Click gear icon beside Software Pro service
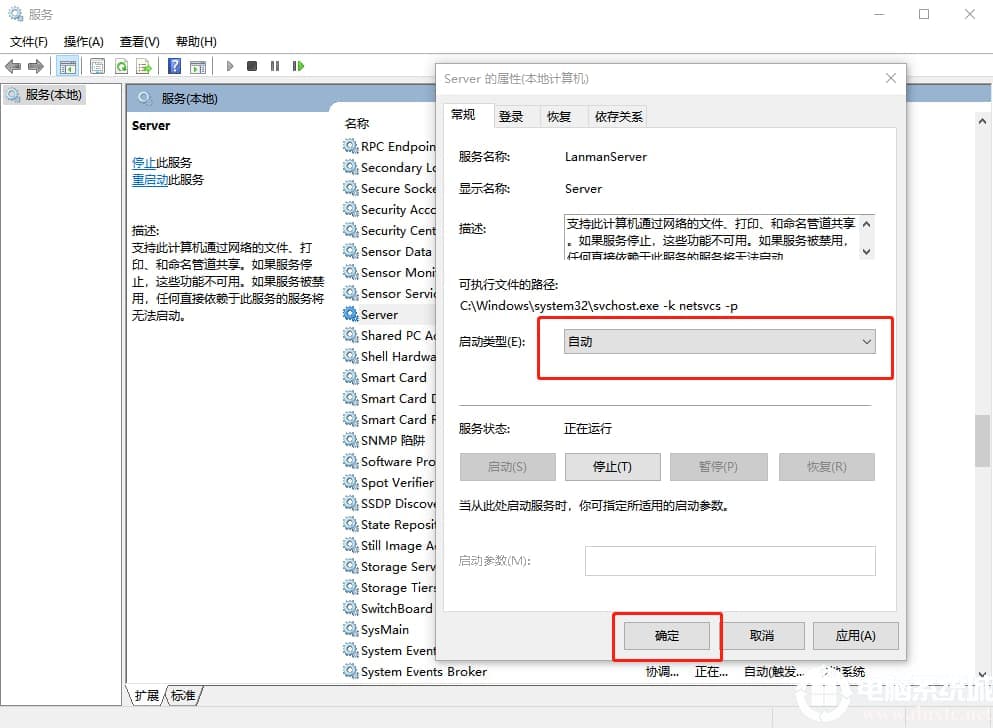Viewport: 993px width, 728px height. (350, 461)
